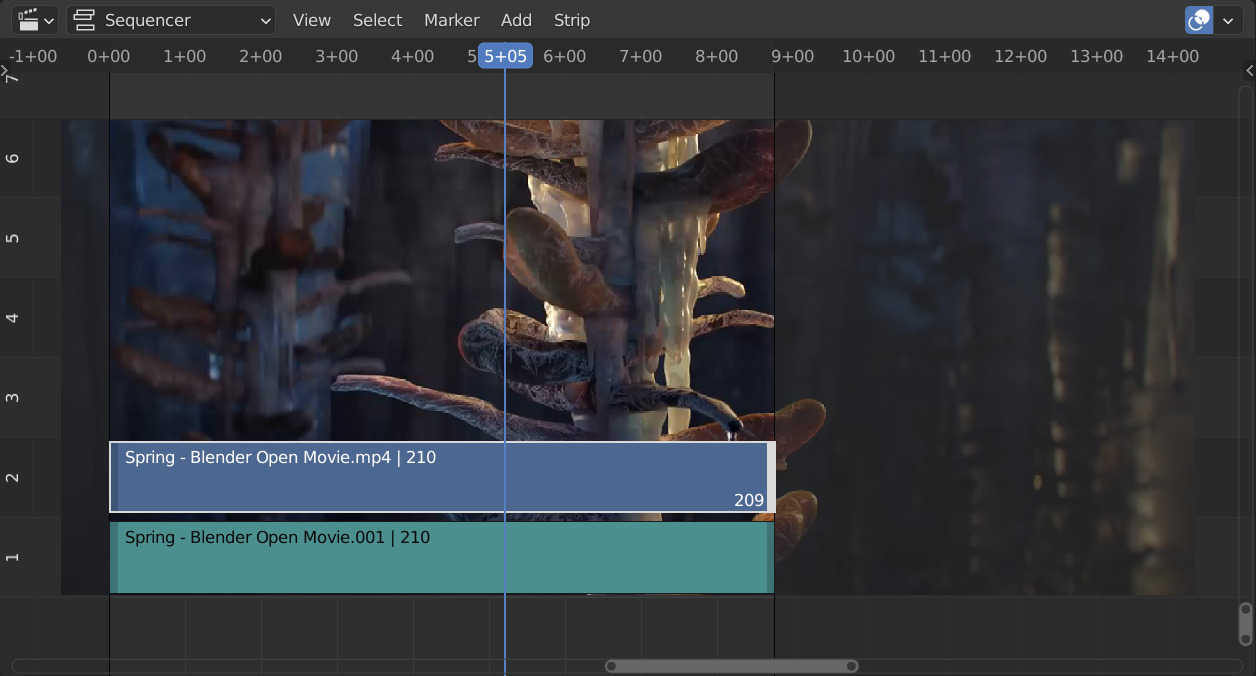The height and width of the screenshot is (676, 1256).
Task: Open the Add menu
Action: [x=517, y=20]
